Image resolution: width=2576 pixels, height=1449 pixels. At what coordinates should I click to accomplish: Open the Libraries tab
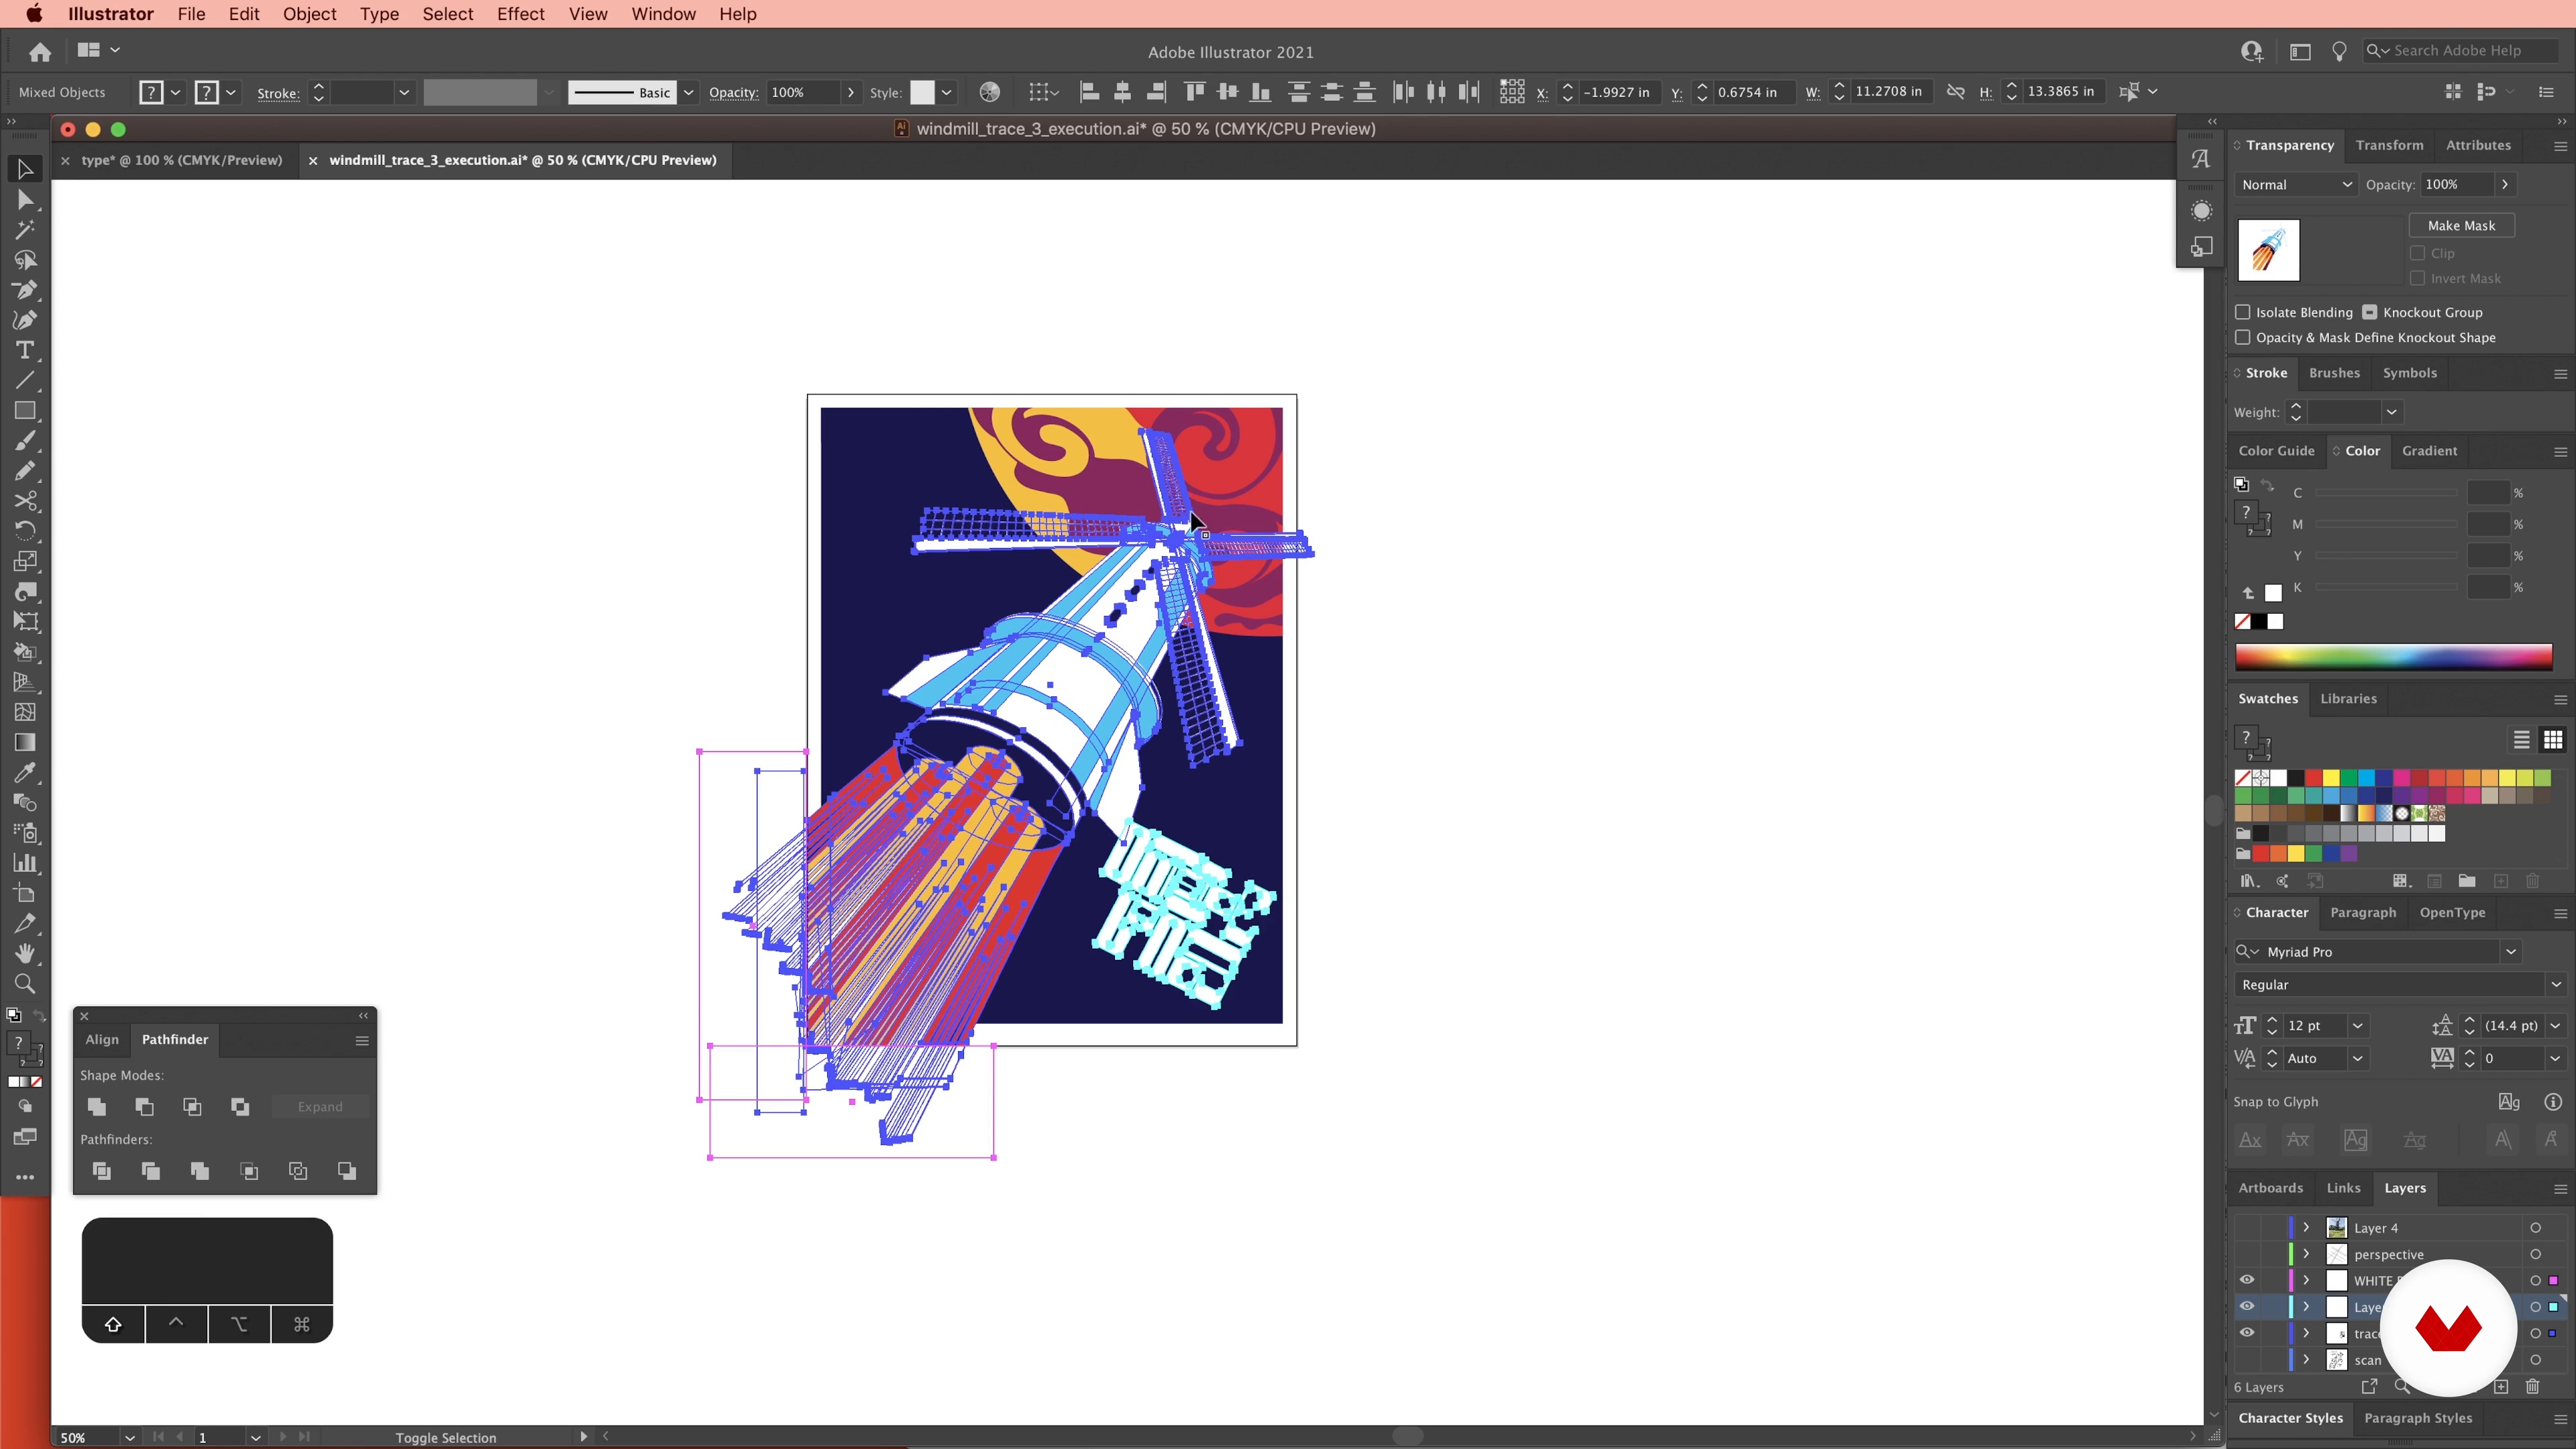tap(2348, 698)
